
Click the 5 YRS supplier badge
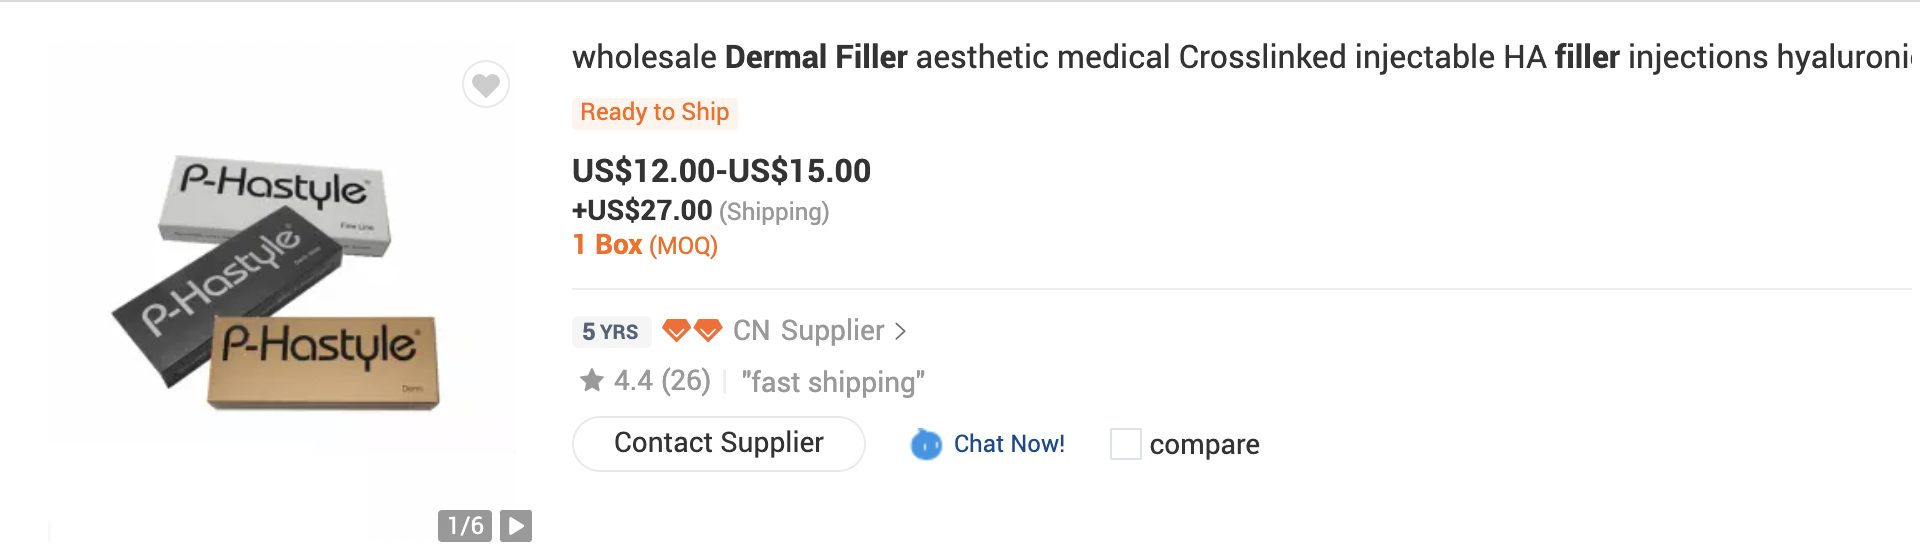(611, 331)
